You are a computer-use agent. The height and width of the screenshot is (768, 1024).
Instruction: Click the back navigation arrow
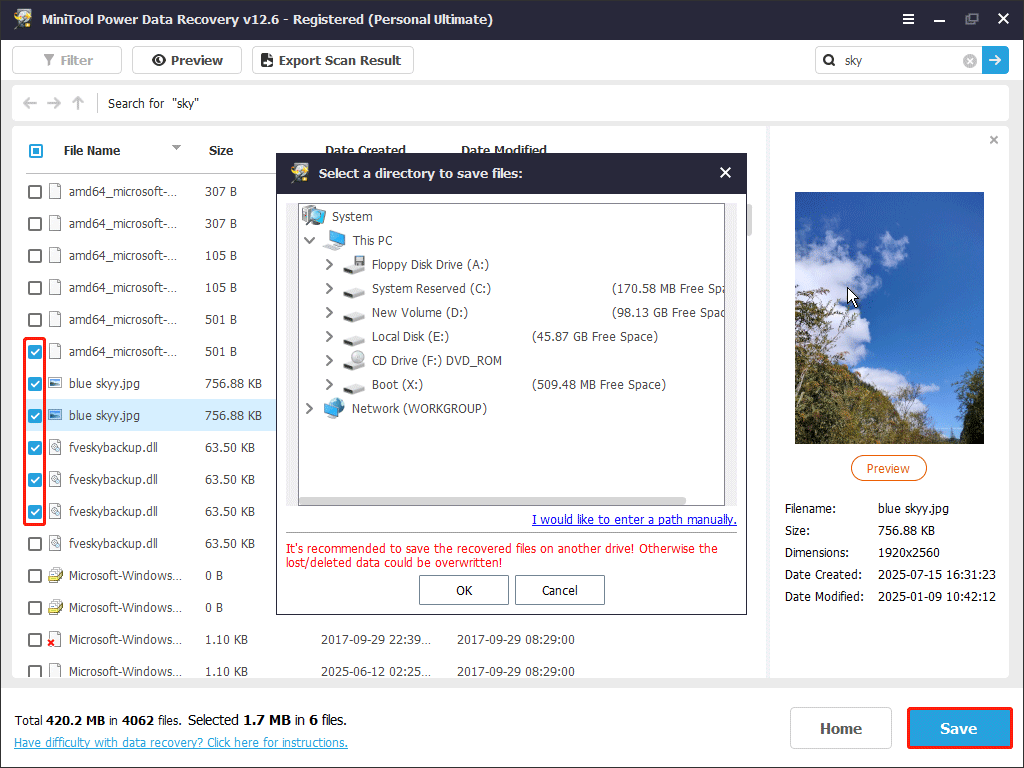29,103
